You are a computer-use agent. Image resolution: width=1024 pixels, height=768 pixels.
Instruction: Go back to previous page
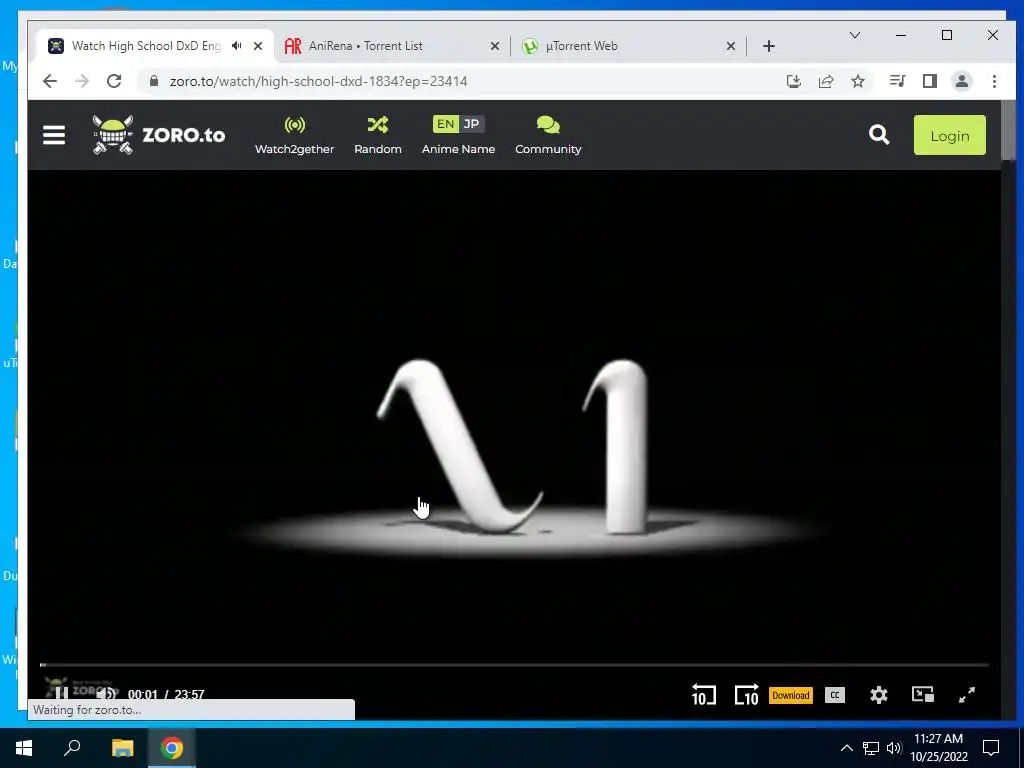[50, 81]
